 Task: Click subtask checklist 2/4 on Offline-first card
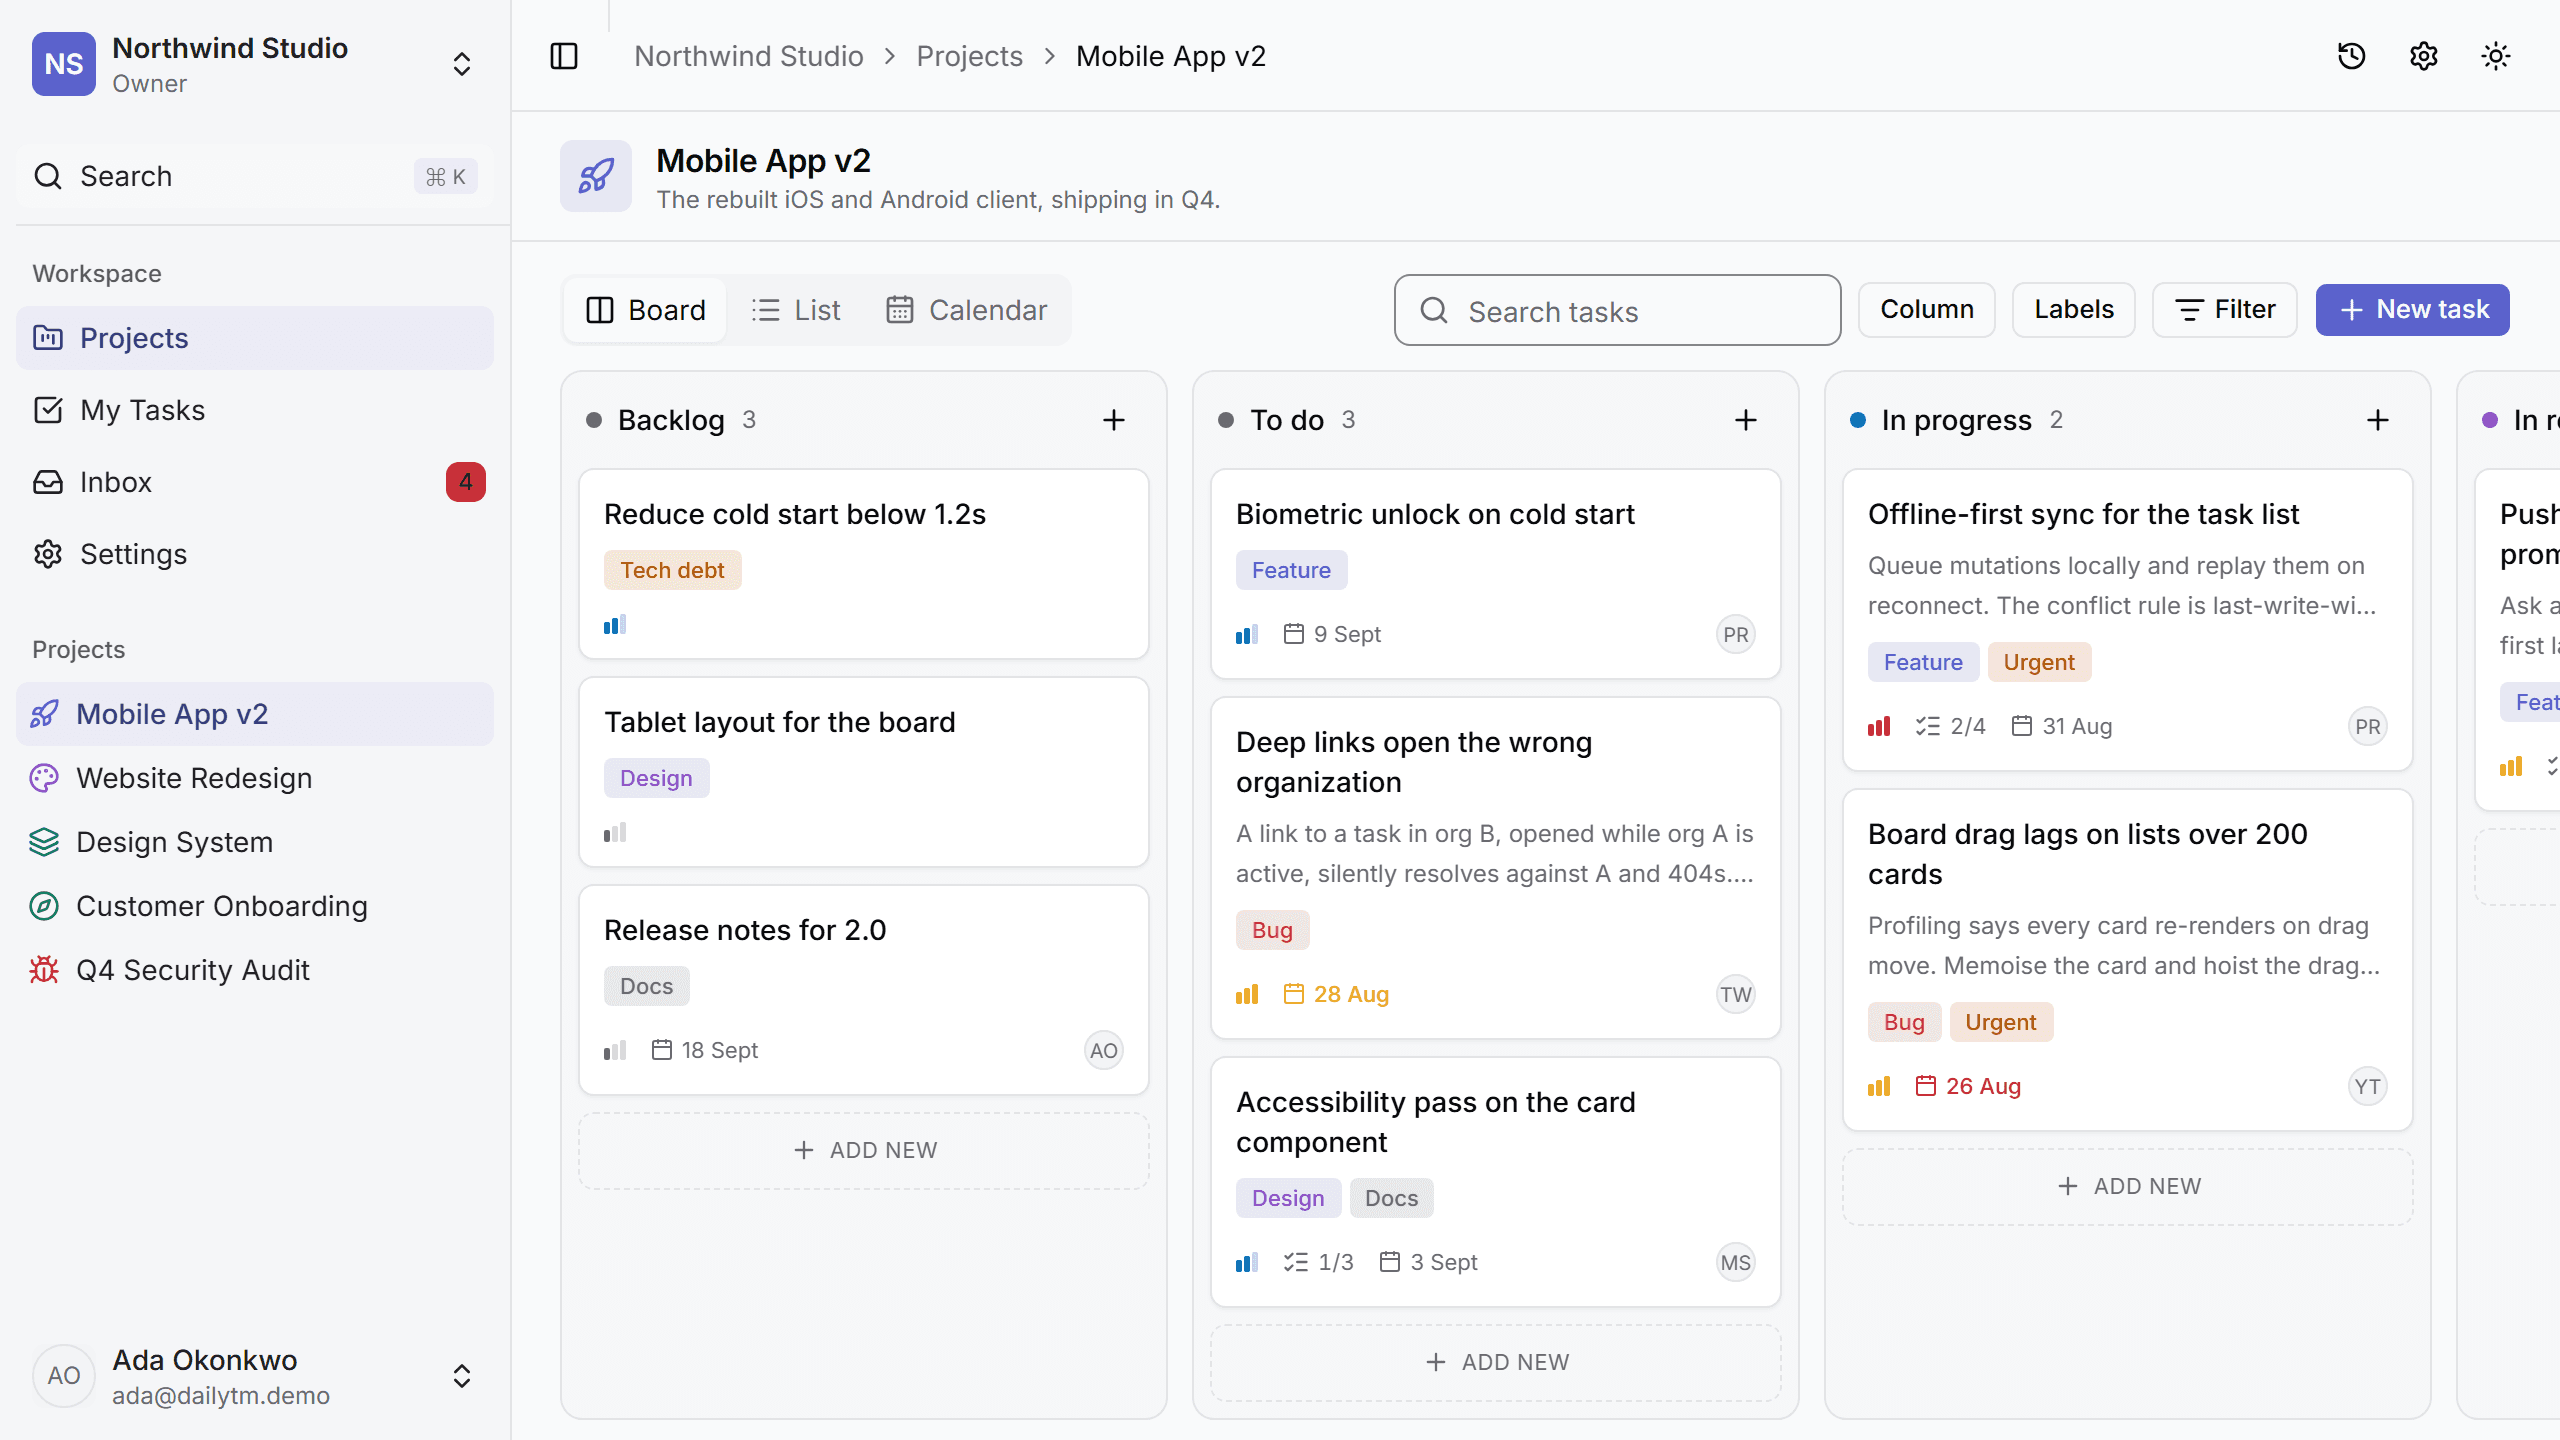1950,726
